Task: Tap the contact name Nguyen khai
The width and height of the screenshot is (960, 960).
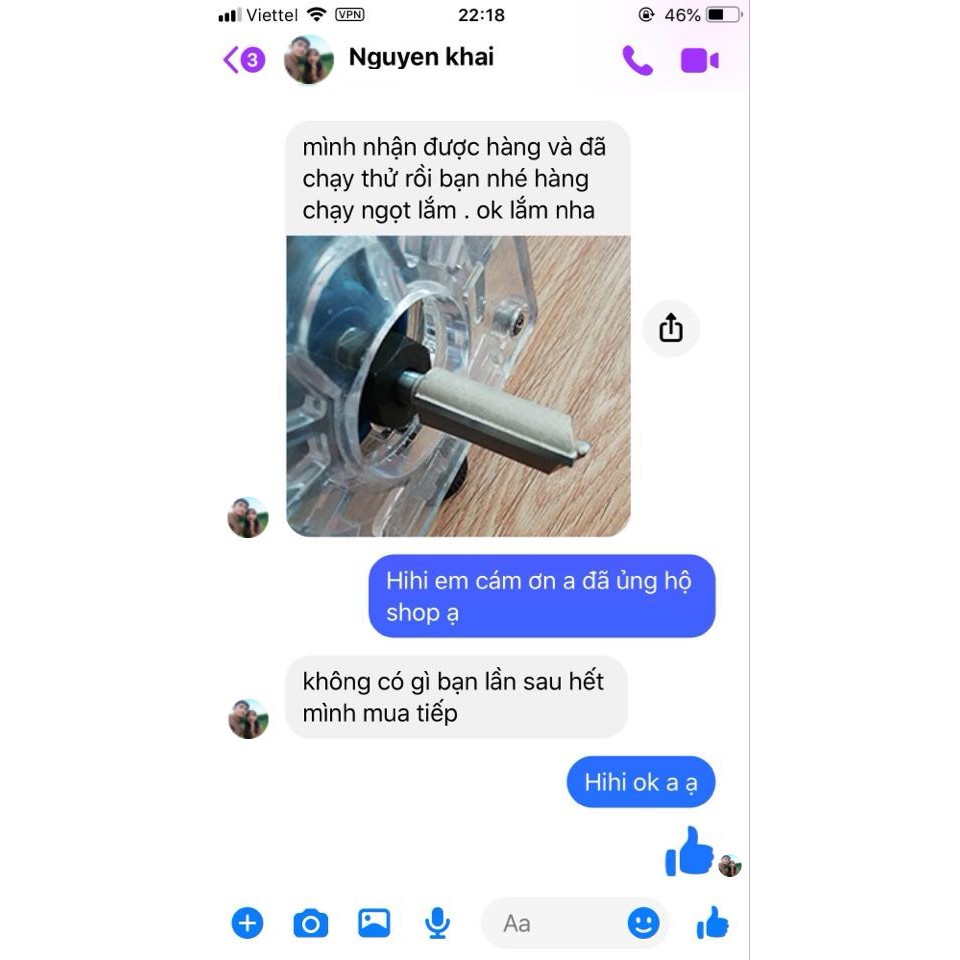Action: point(421,57)
